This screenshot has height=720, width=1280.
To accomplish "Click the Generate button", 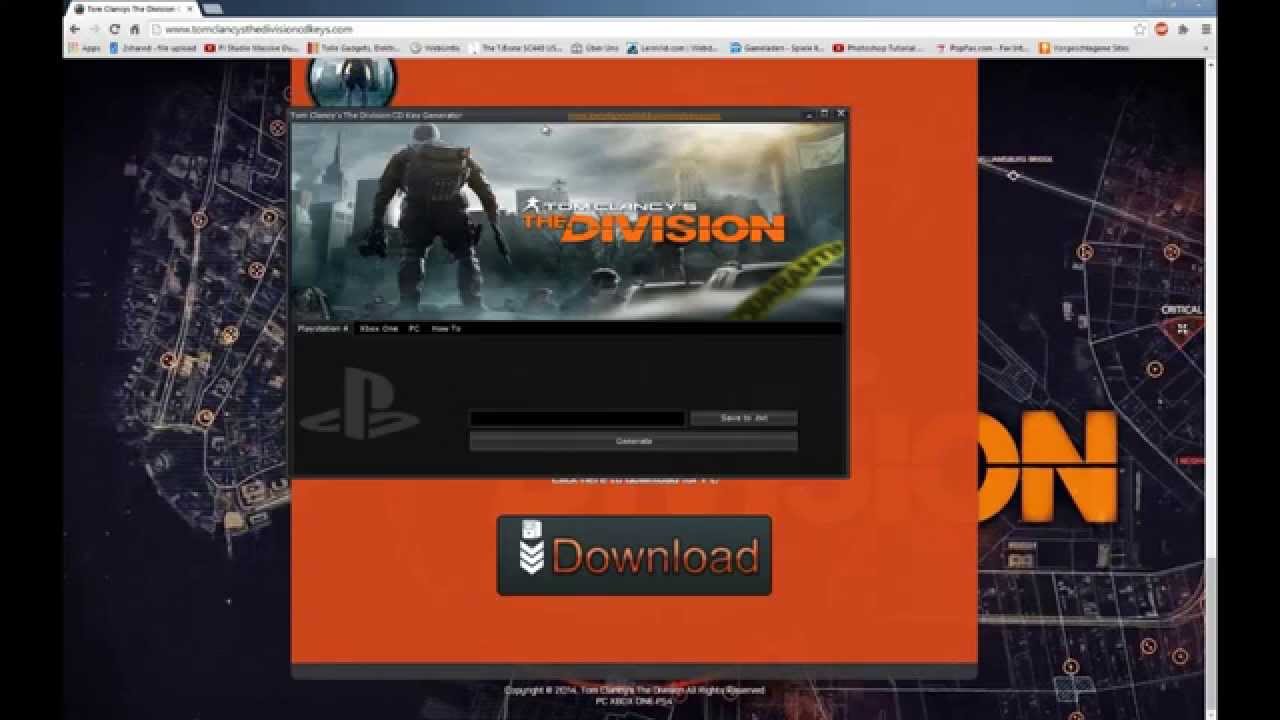I will coord(633,441).
